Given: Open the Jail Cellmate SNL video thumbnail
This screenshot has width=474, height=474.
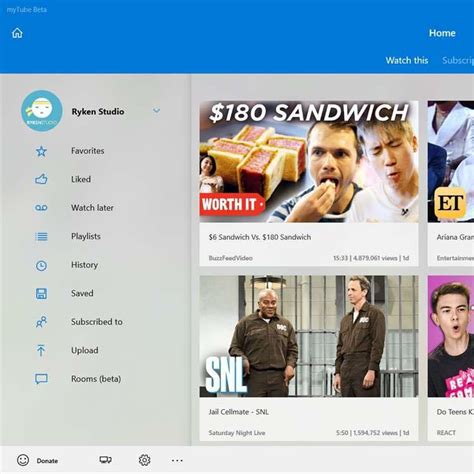Looking at the screenshot, I should click(x=309, y=336).
